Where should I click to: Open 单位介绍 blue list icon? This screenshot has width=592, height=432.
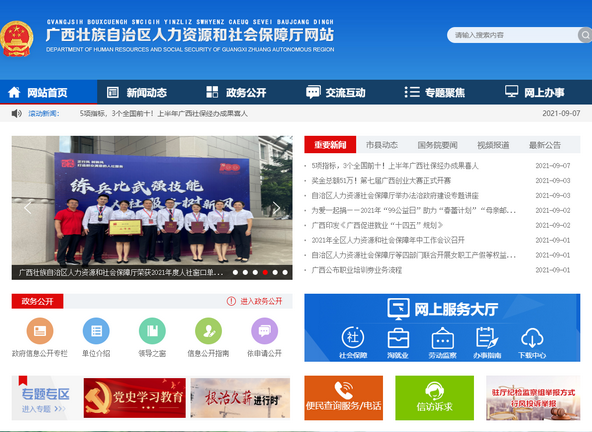(96, 331)
